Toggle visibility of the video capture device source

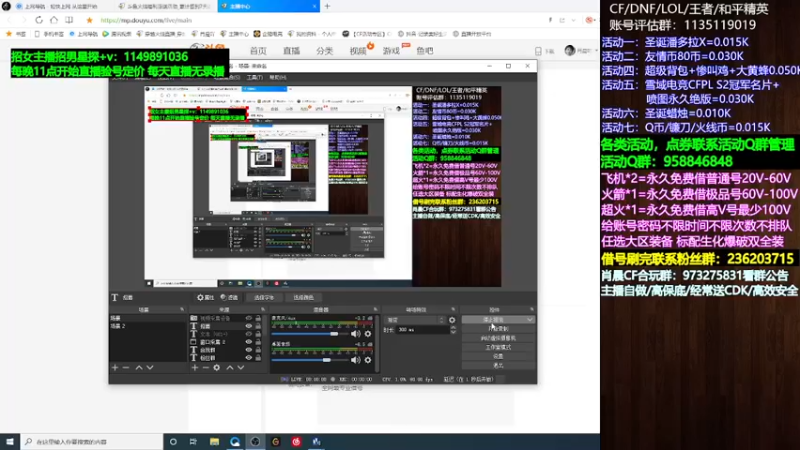pyautogui.click(x=249, y=318)
